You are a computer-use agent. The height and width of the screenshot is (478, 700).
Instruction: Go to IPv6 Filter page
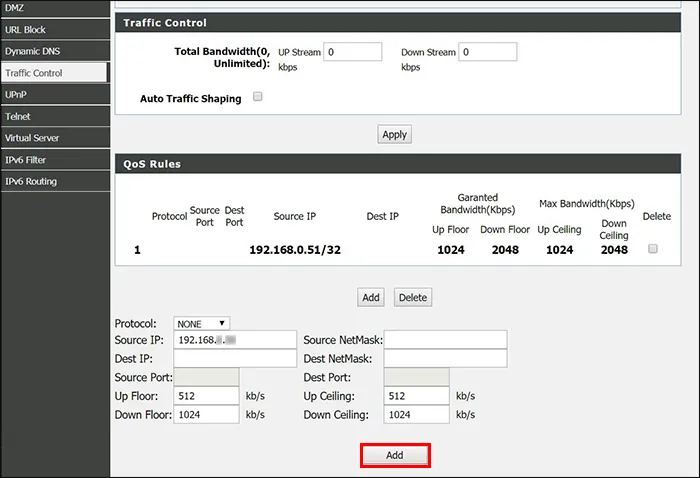55,160
